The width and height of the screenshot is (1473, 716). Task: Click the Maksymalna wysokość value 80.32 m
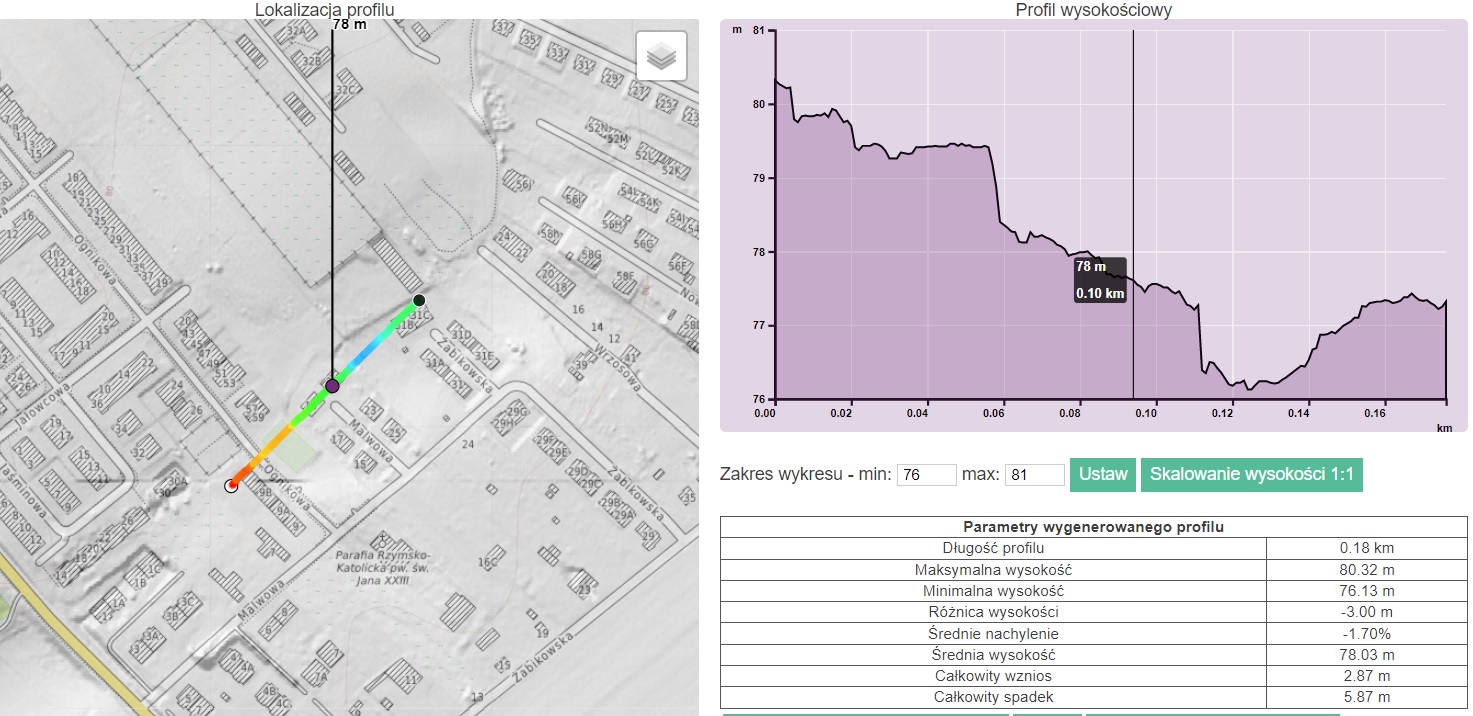pos(1366,569)
